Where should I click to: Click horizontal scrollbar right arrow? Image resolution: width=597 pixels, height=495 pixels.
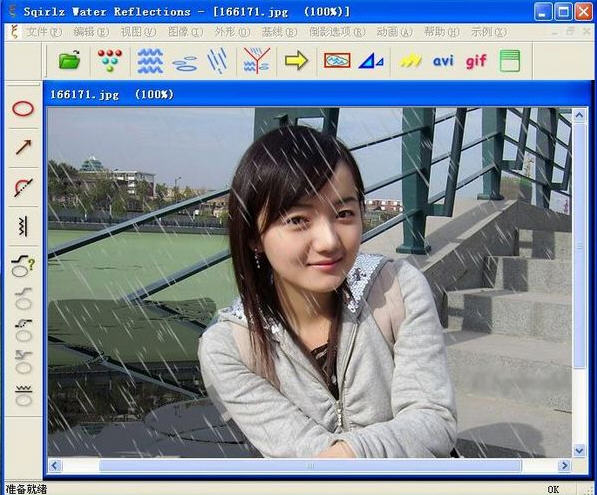[x=565, y=465]
